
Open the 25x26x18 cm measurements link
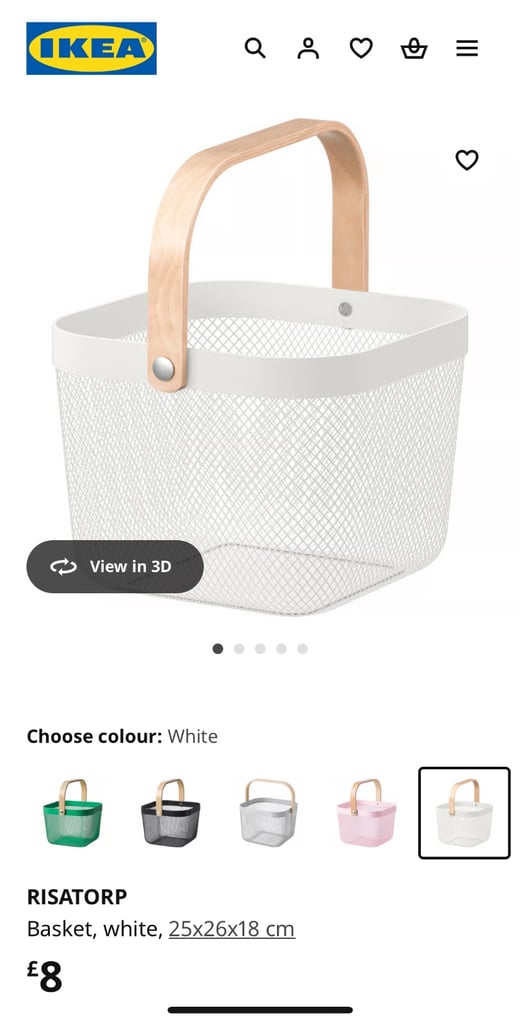[232, 928]
